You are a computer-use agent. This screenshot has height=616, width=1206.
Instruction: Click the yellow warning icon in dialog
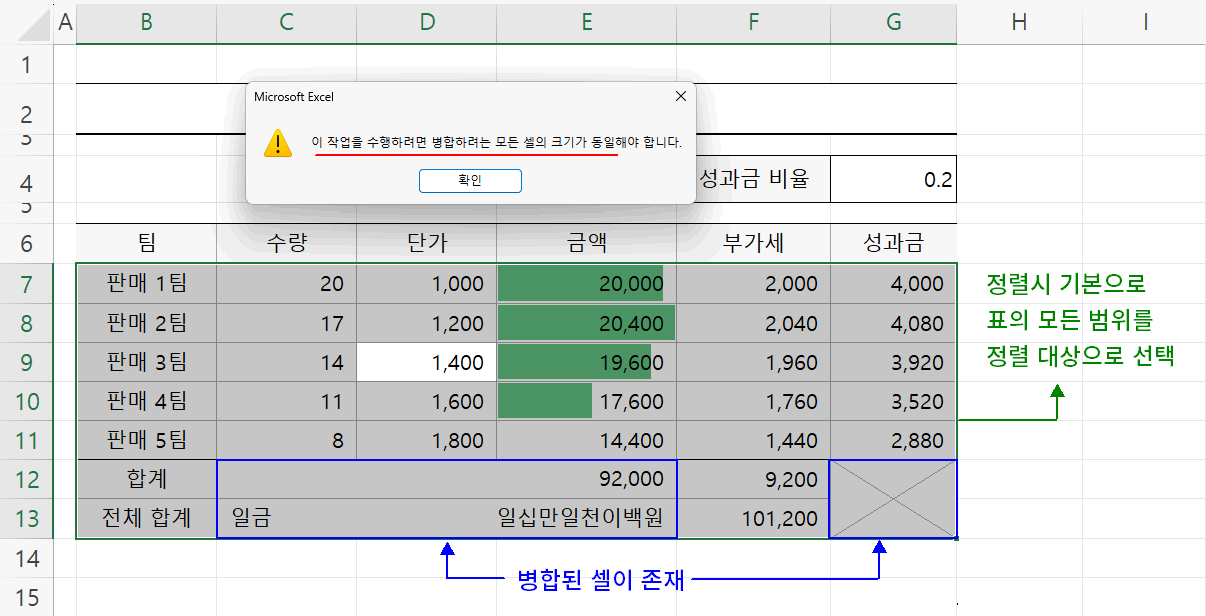(x=278, y=143)
